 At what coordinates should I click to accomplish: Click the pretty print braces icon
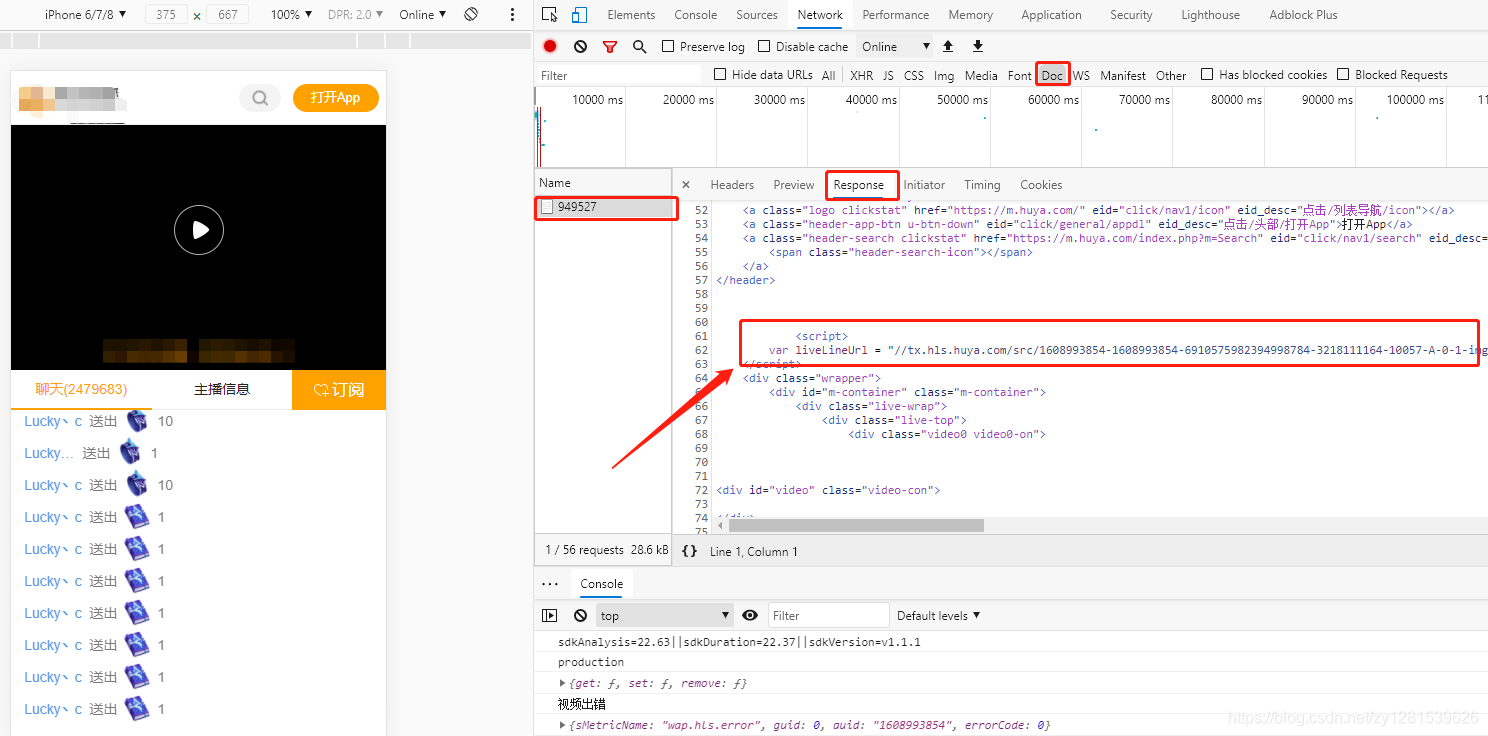click(x=689, y=551)
